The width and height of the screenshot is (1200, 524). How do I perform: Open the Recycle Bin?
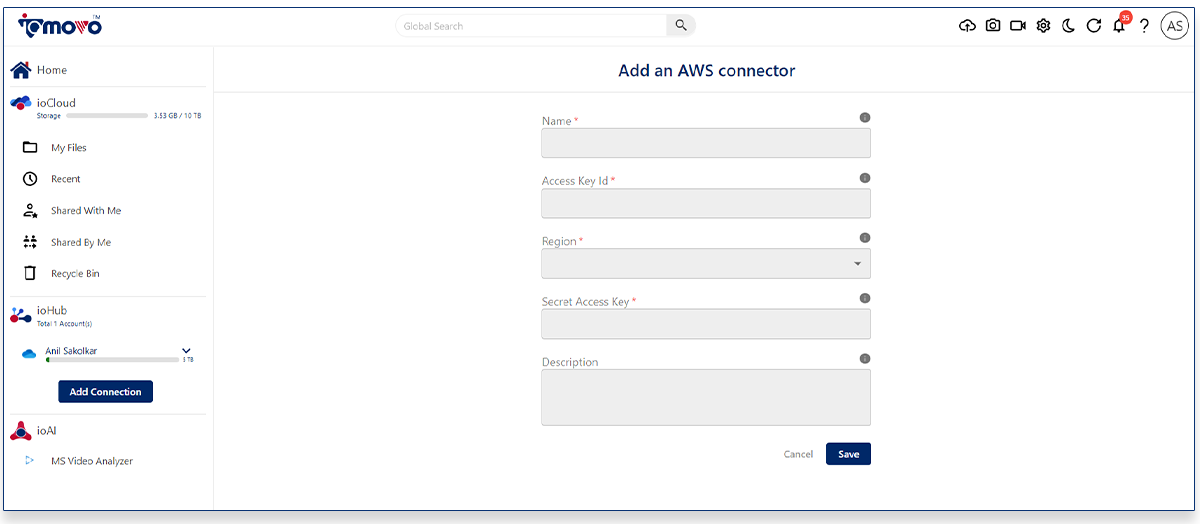[x=75, y=274]
